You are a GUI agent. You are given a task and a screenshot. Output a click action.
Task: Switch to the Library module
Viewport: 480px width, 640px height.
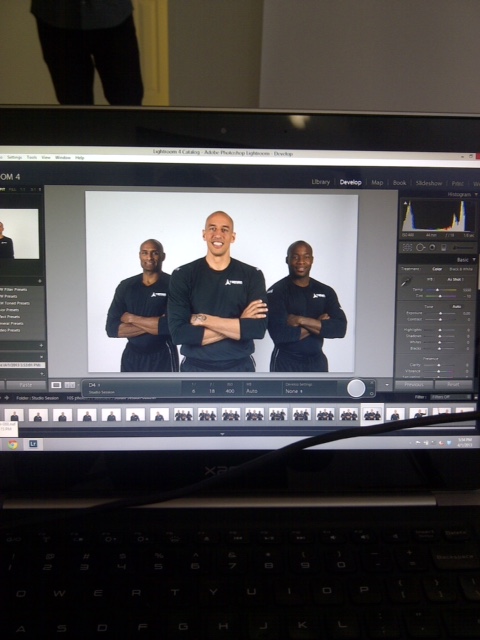pos(320,182)
